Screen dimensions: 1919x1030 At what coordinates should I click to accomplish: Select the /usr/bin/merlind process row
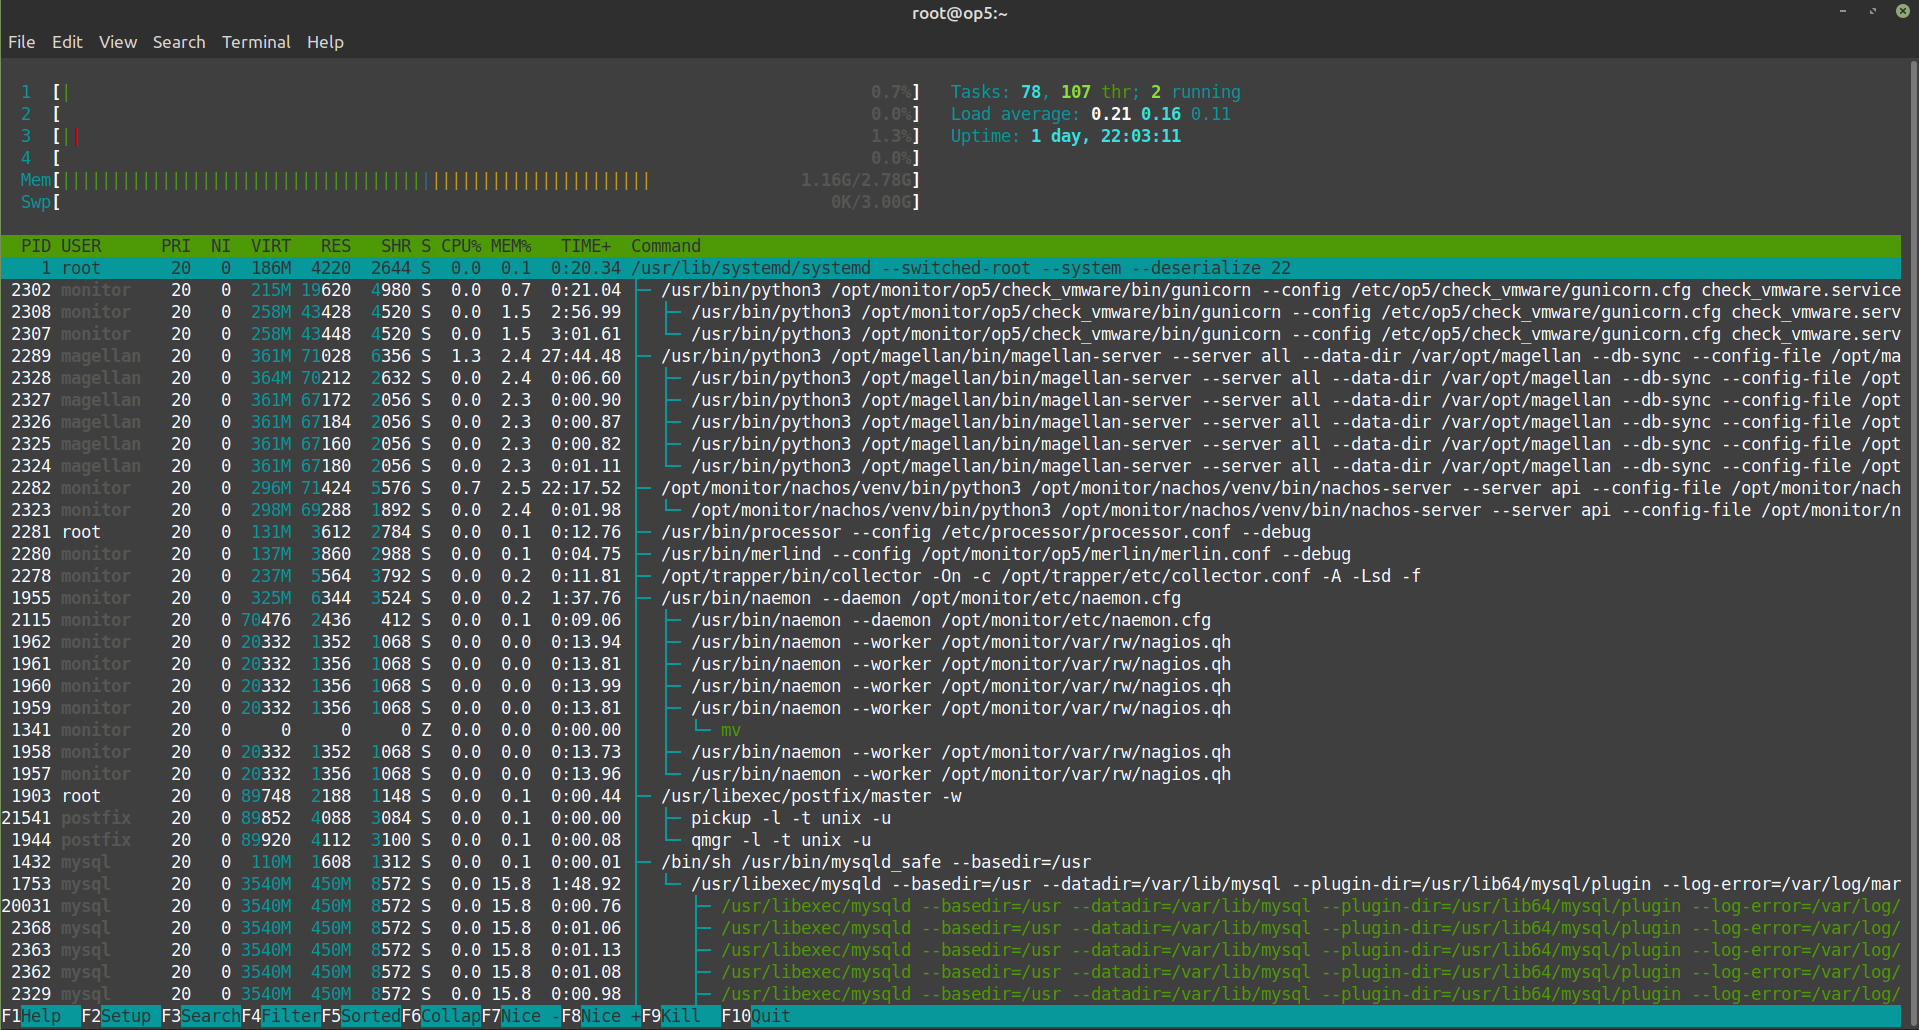point(950,554)
